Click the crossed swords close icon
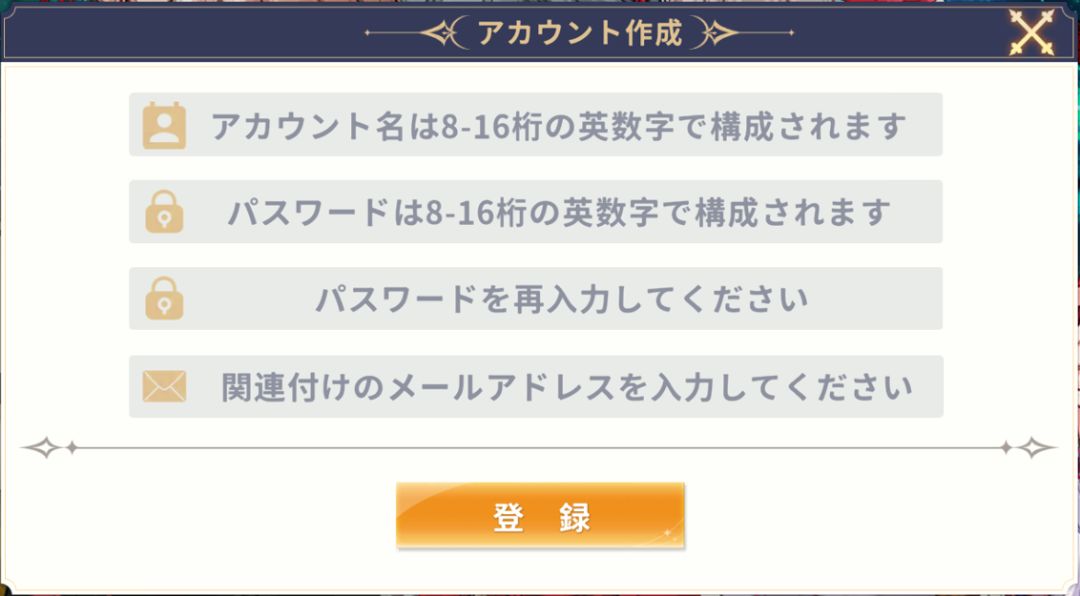 tap(1030, 33)
